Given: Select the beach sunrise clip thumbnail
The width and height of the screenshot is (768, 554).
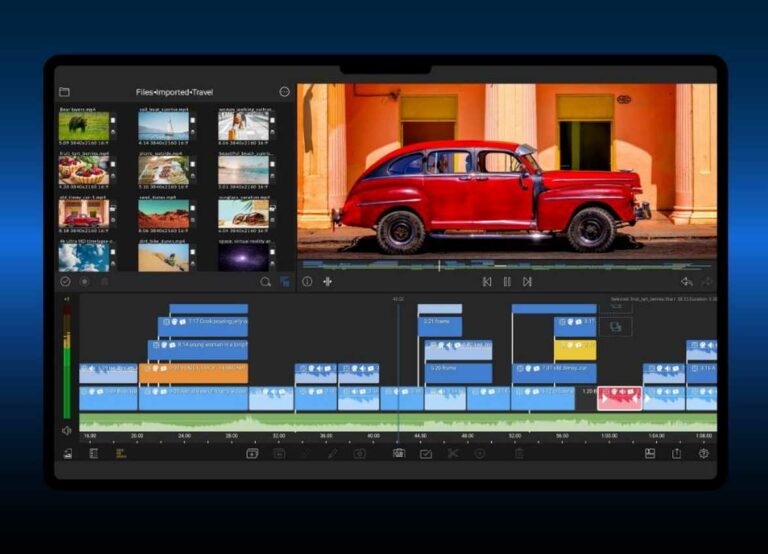Looking at the screenshot, I should click(243, 170).
